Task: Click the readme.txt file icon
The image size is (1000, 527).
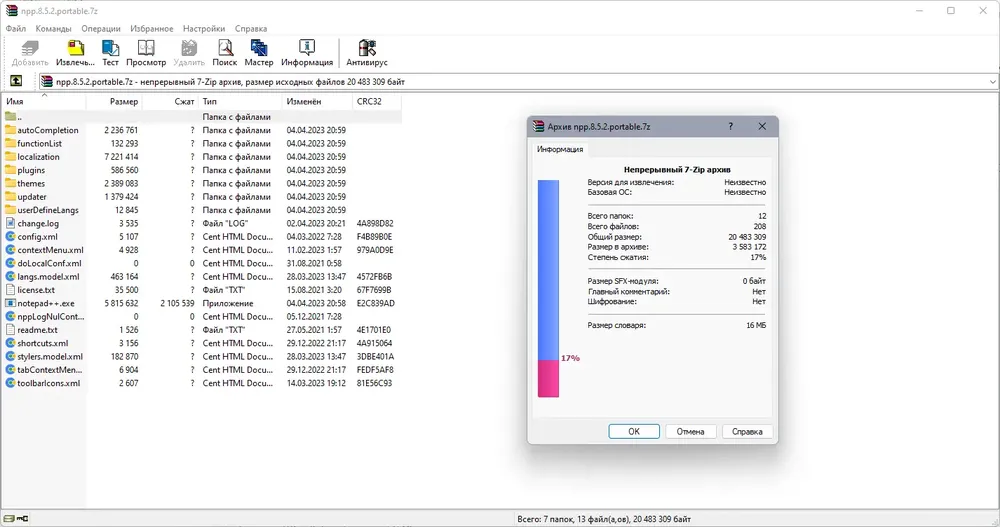Action: (10, 330)
